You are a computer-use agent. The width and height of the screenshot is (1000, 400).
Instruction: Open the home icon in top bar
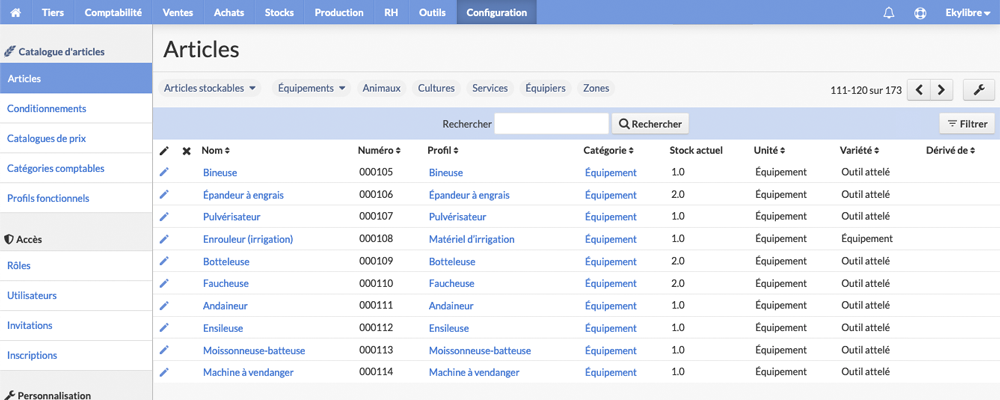tap(16, 12)
